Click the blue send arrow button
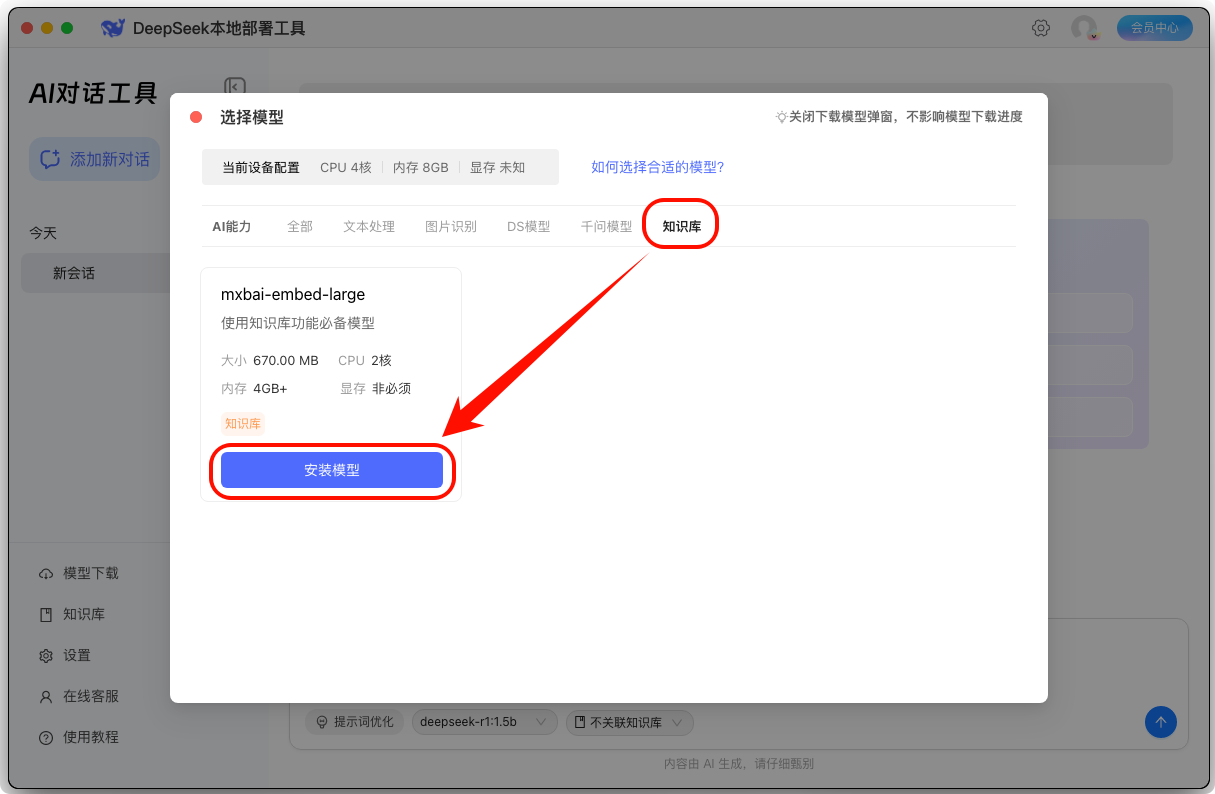This screenshot has width=1215, height=794. [x=1160, y=722]
